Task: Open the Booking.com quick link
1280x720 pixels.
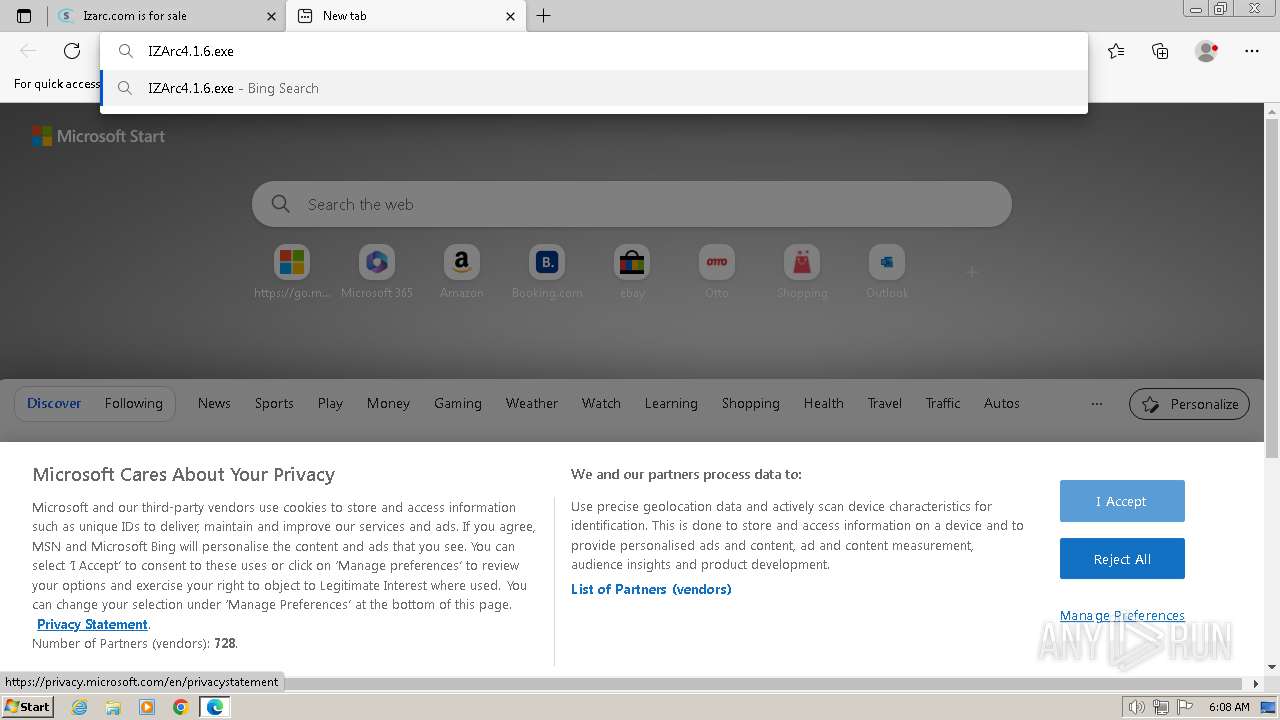Action: pyautogui.click(x=547, y=272)
